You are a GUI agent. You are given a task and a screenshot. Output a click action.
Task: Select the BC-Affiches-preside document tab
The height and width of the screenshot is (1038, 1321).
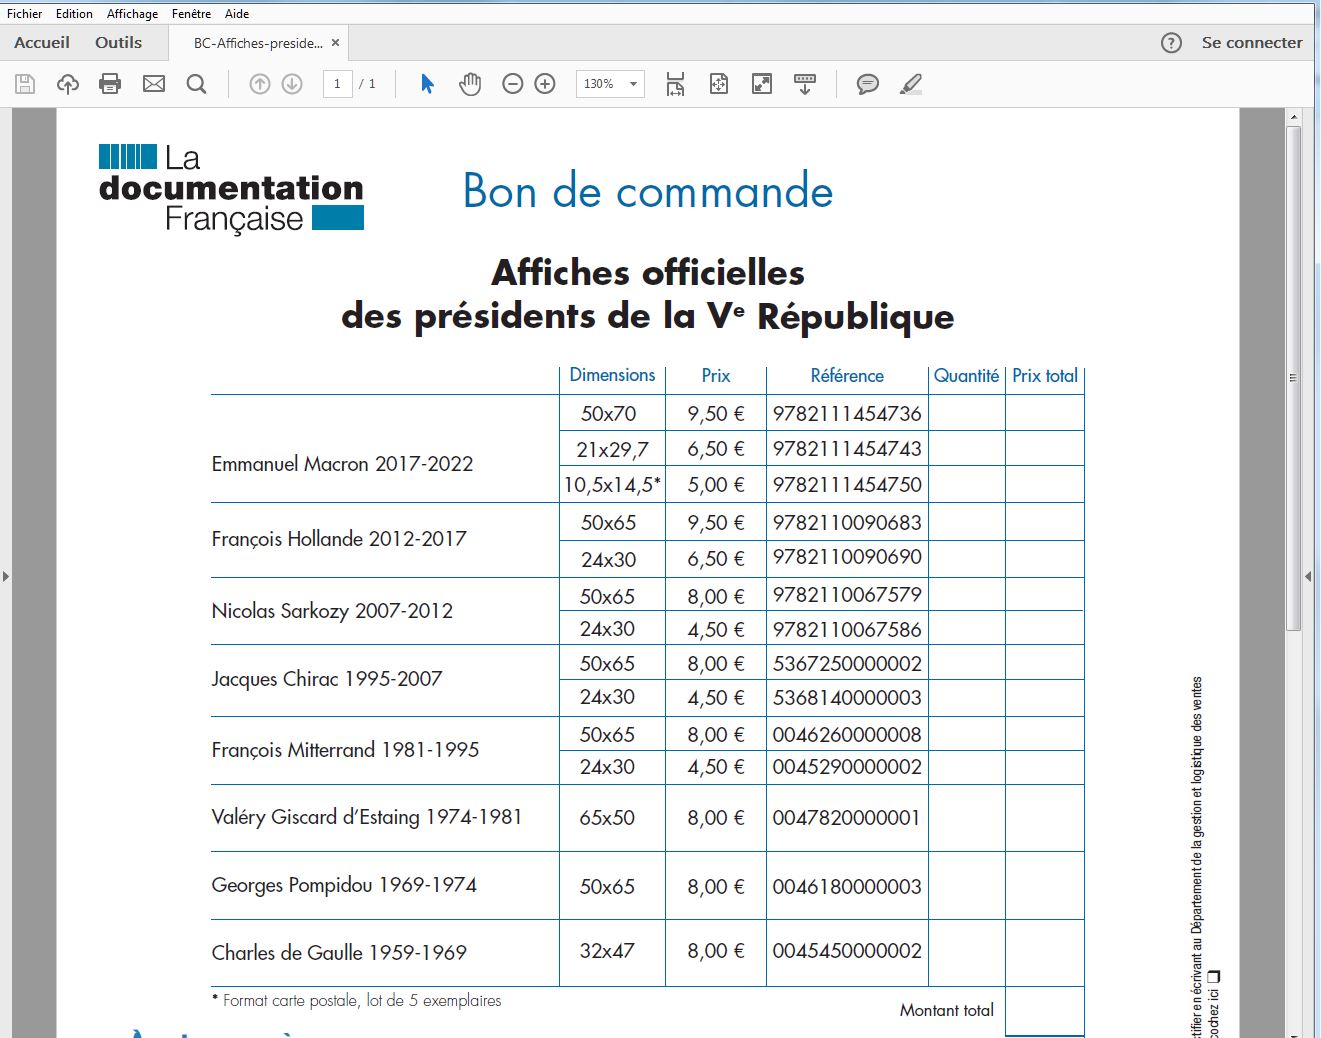tap(258, 43)
